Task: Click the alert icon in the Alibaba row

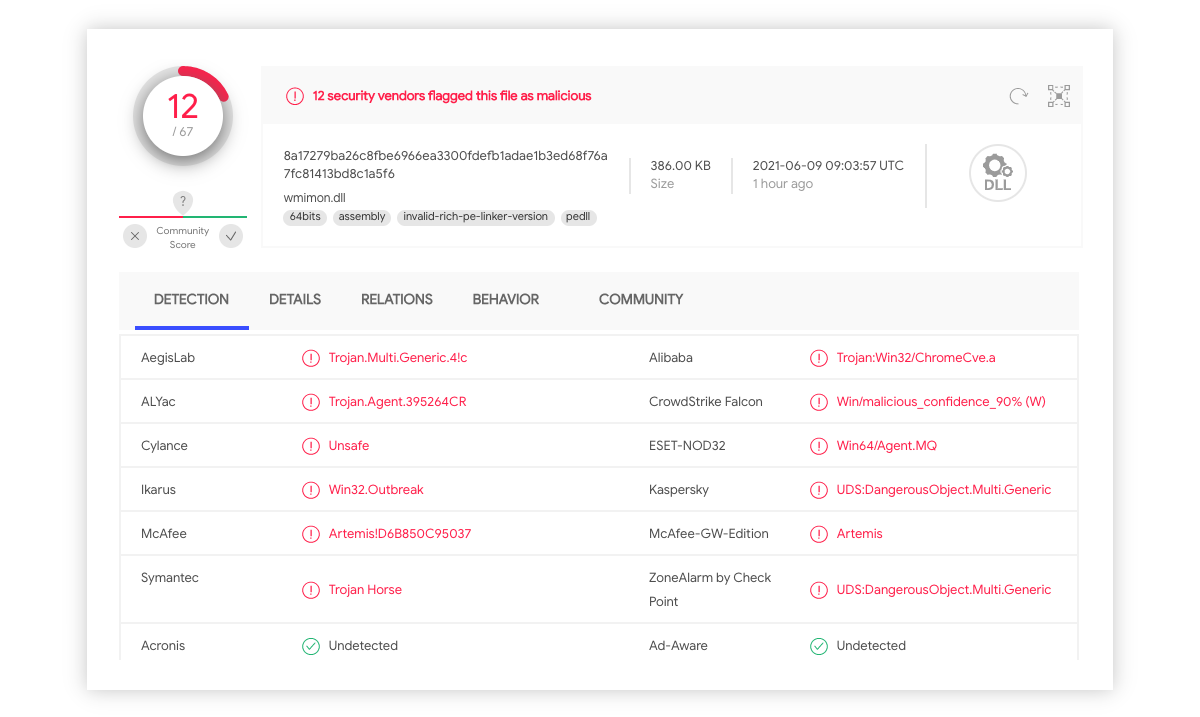Action: click(819, 358)
